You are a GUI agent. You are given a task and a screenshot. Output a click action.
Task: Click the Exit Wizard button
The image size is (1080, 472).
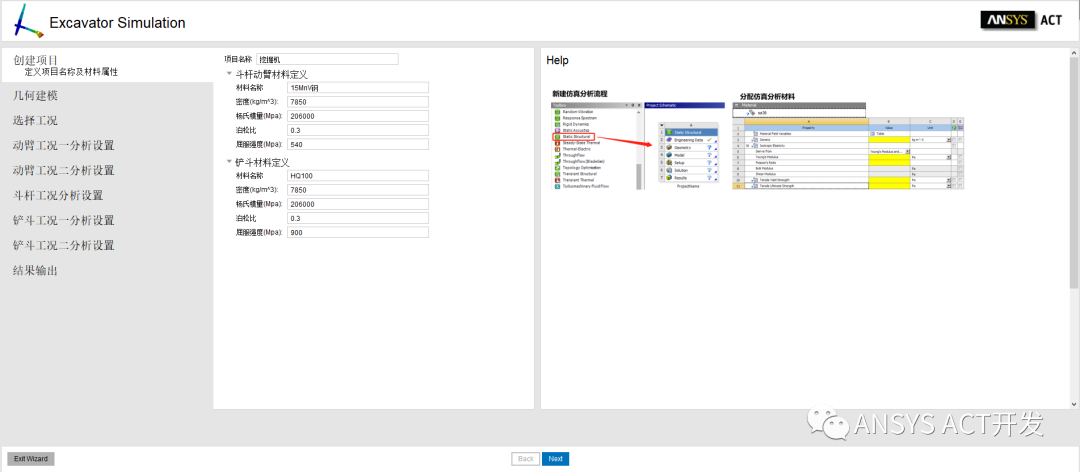pos(31,459)
